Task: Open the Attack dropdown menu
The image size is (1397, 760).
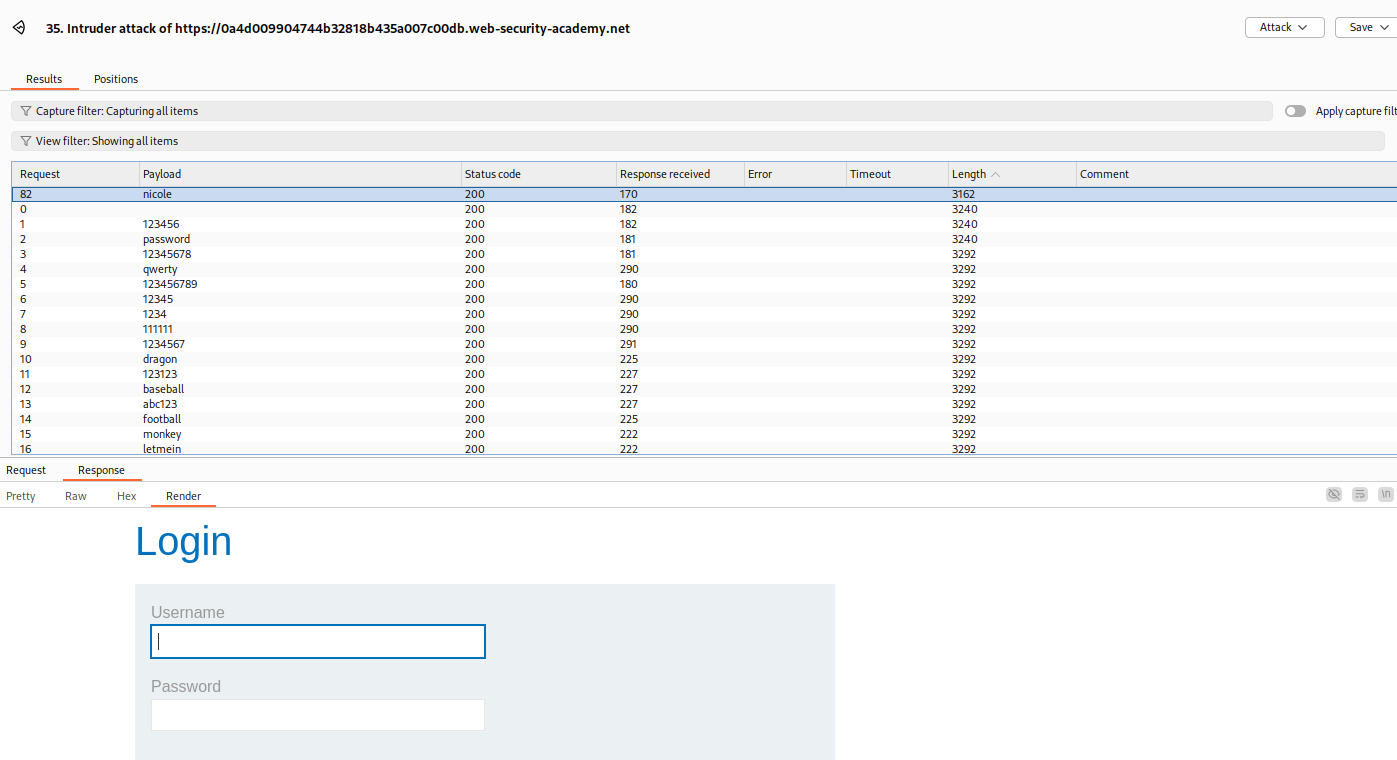Action: click(x=1284, y=27)
